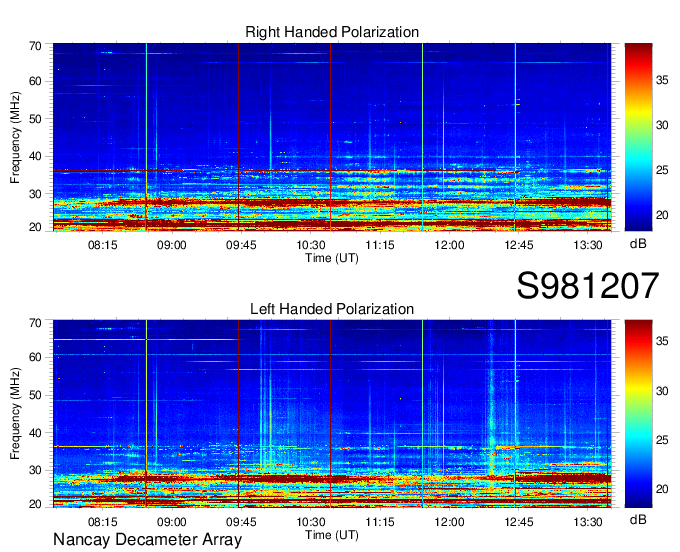This screenshot has width=680, height=552.
Task: Click Frequency (MHz) axis label of Right Handed plot
Action: [15, 137]
